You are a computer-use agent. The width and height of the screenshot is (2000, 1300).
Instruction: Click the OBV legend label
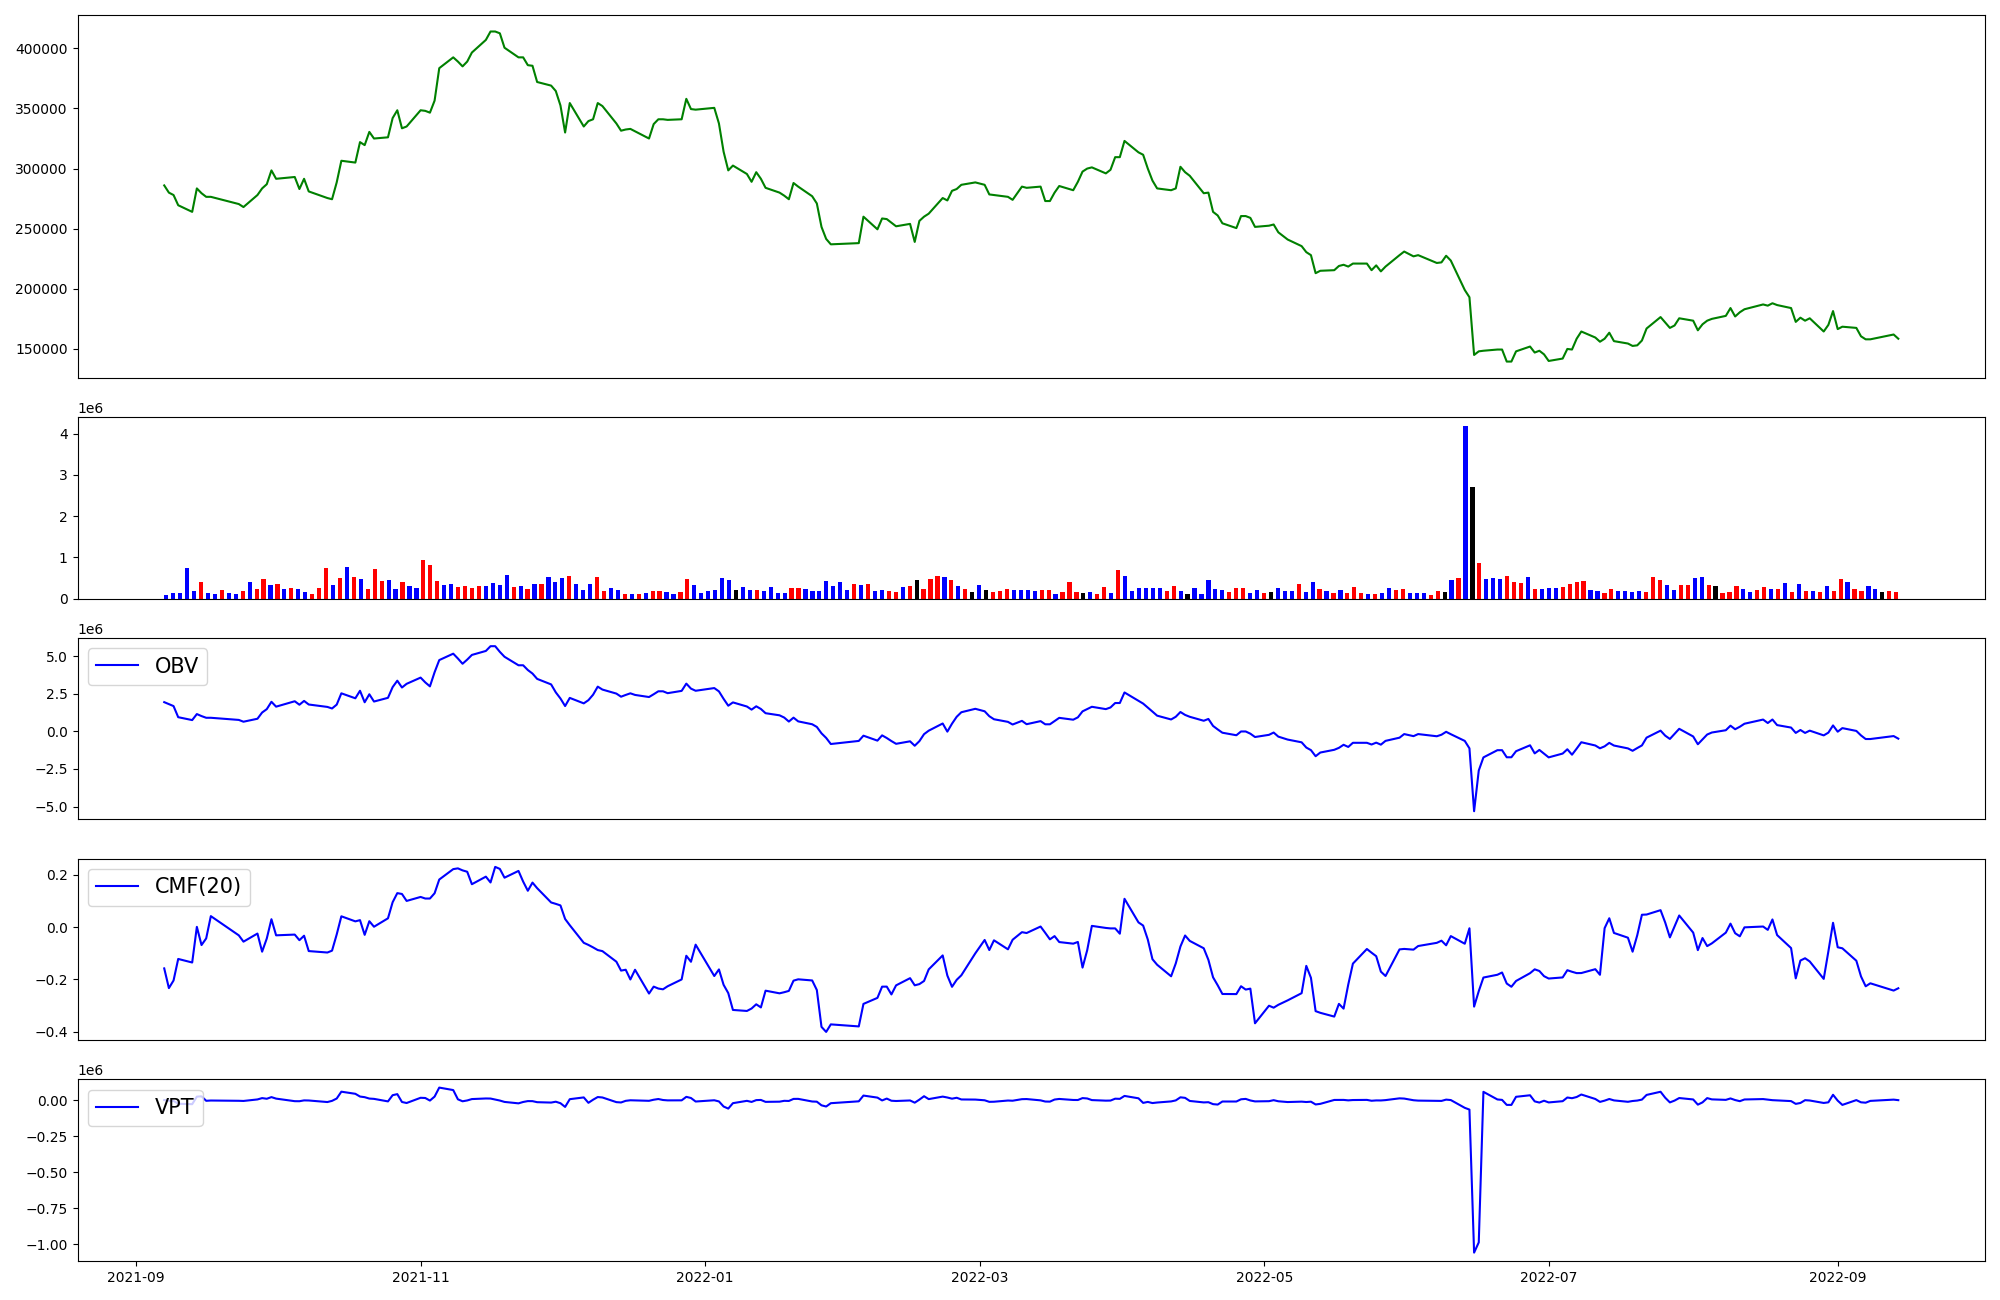click(x=176, y=666)
